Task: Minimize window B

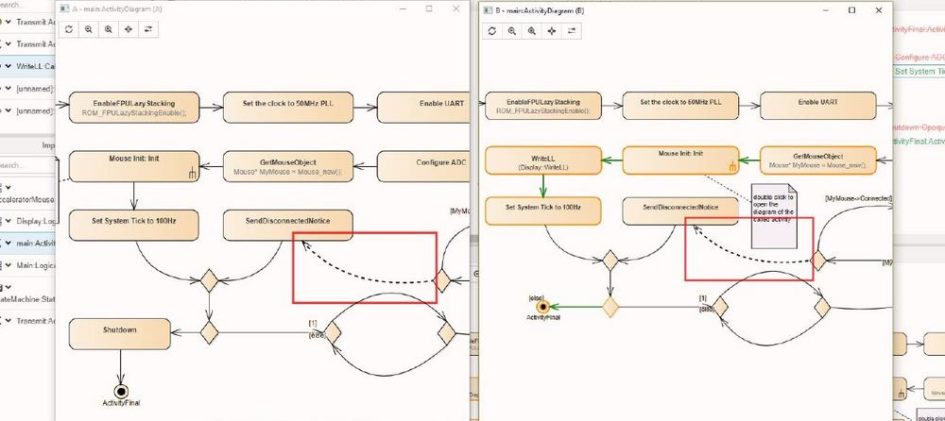Action: click(824, 10)
